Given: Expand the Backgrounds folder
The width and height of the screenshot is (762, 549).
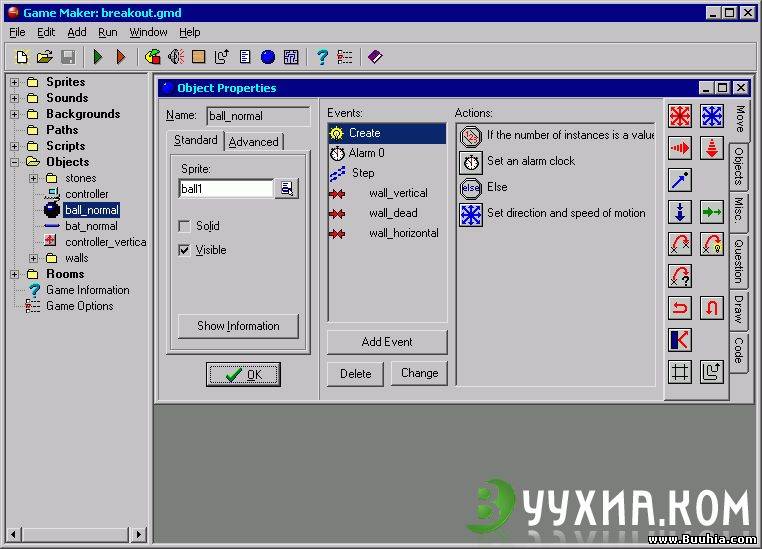Looking at the screenshot, I should pyautogui.click(x=15, y=114).
